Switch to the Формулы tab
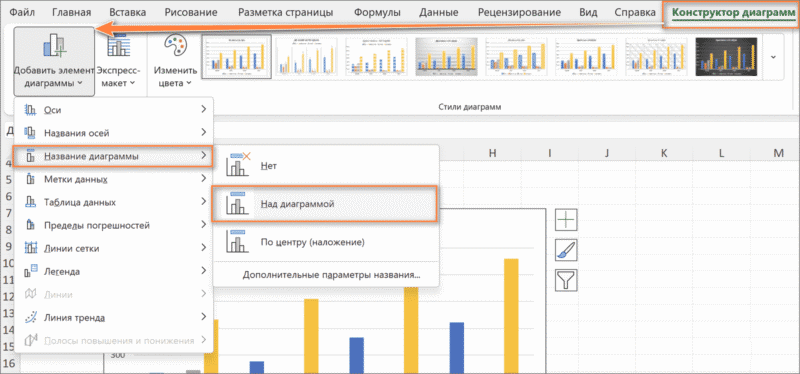The width and height of the screenshot is (800, 374). (x=377, y=12)
